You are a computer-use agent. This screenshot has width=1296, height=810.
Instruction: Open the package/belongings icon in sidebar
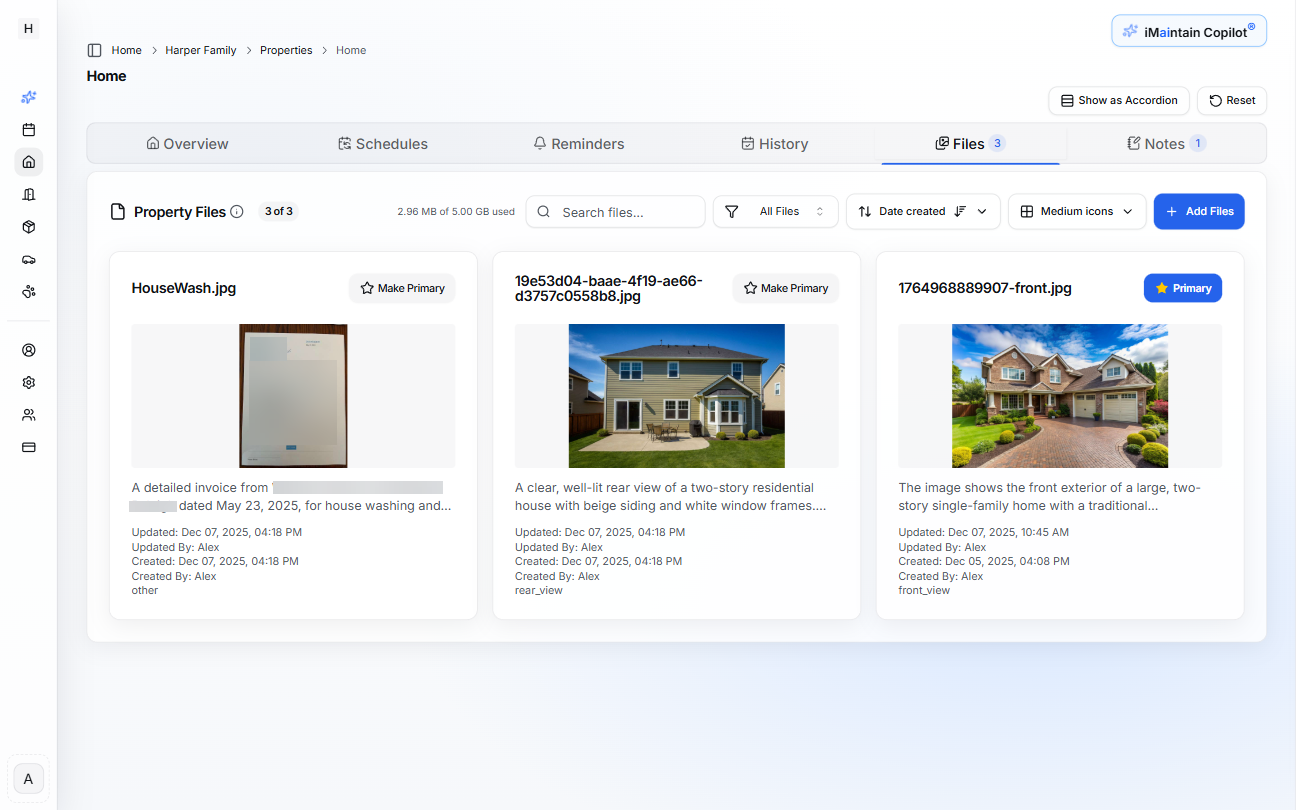[x=28, y=227]
